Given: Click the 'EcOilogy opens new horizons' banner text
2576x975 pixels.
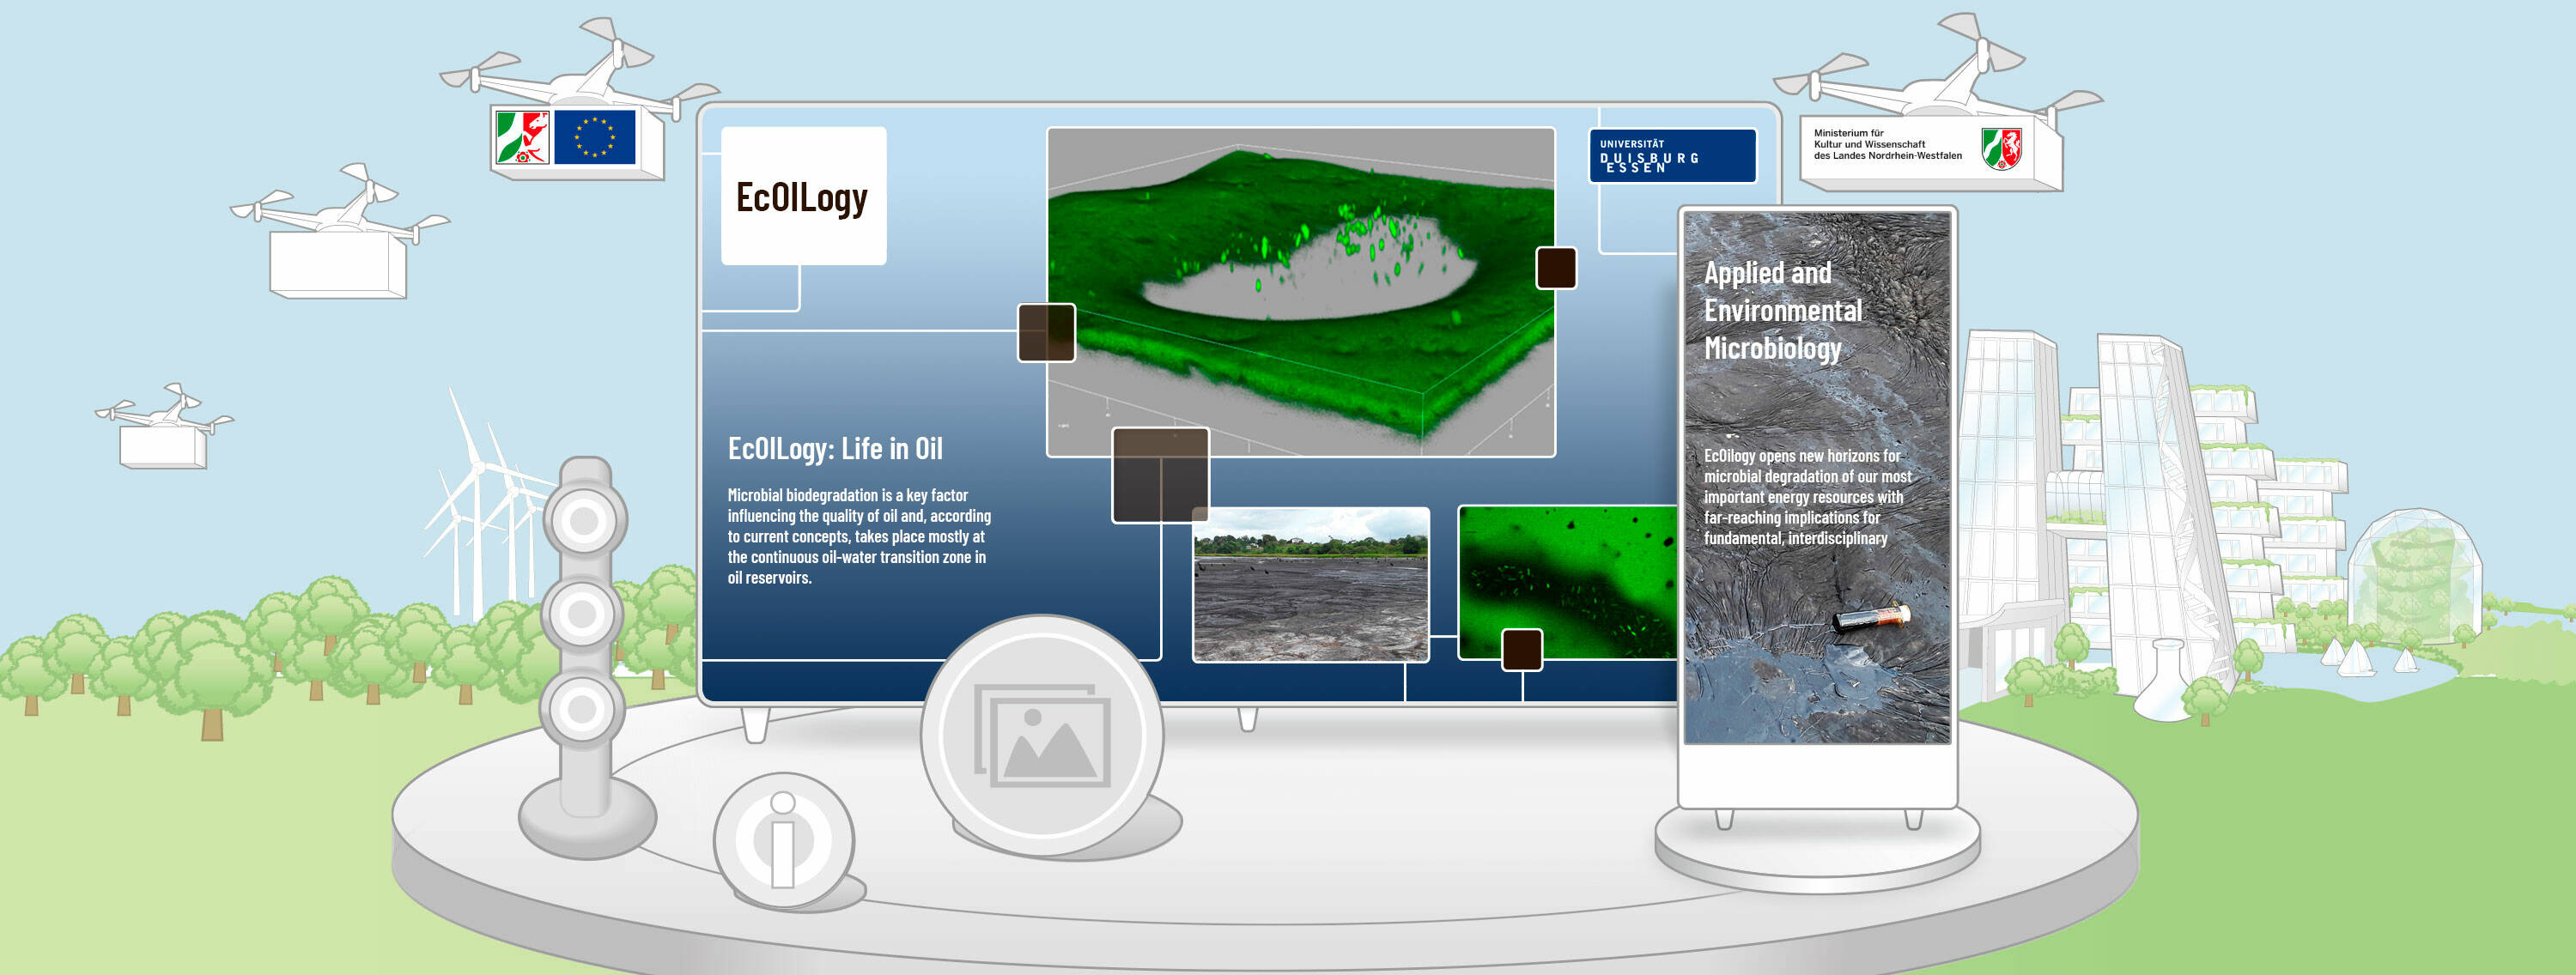Looking at the screenshot, I should [x=1807, y=497].
